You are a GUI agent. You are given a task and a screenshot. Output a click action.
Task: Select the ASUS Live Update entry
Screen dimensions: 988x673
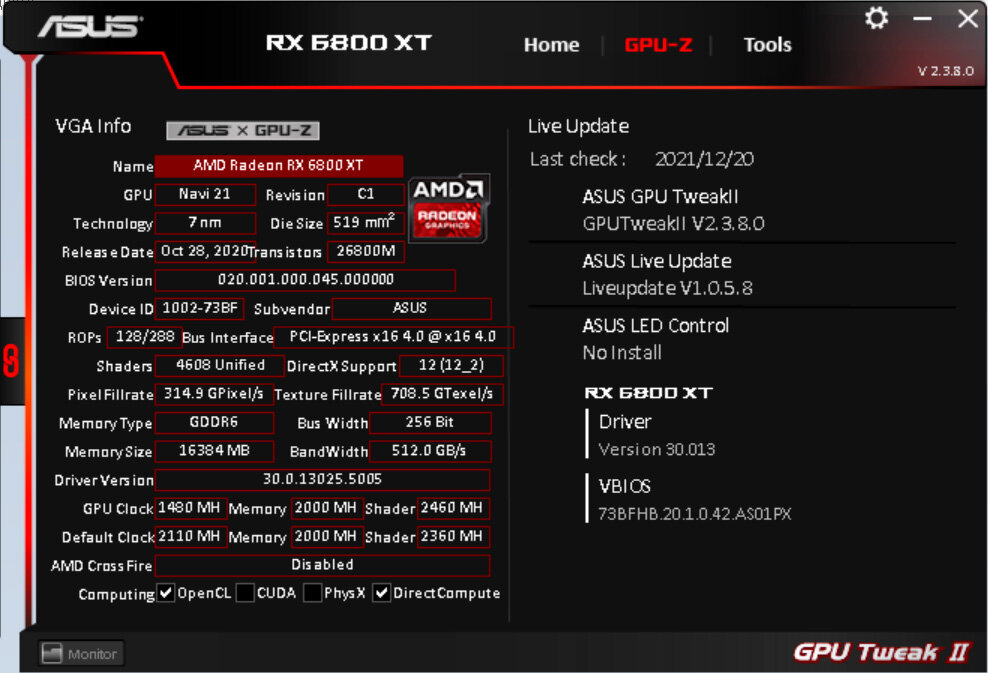[667, 274]
